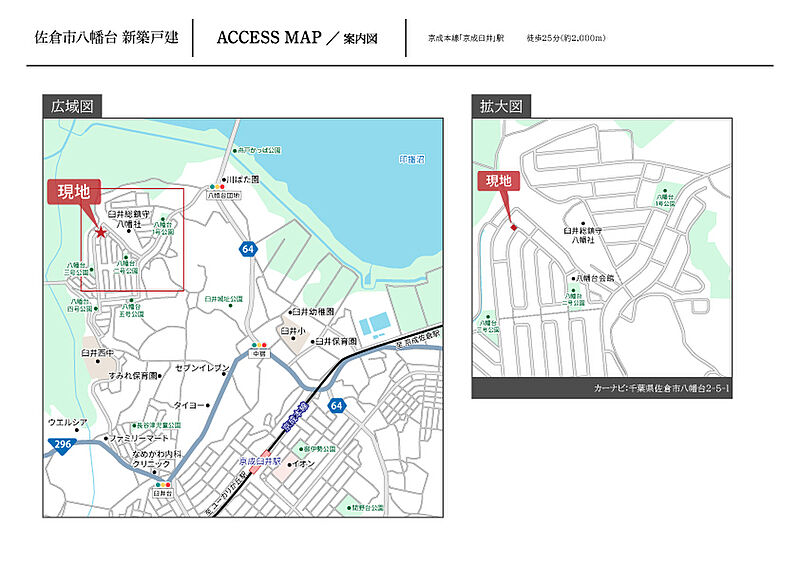Screen dimensions: 800x565
Task: Click the red diamond marker in enlarged map
Action: (x=514, y=228)
